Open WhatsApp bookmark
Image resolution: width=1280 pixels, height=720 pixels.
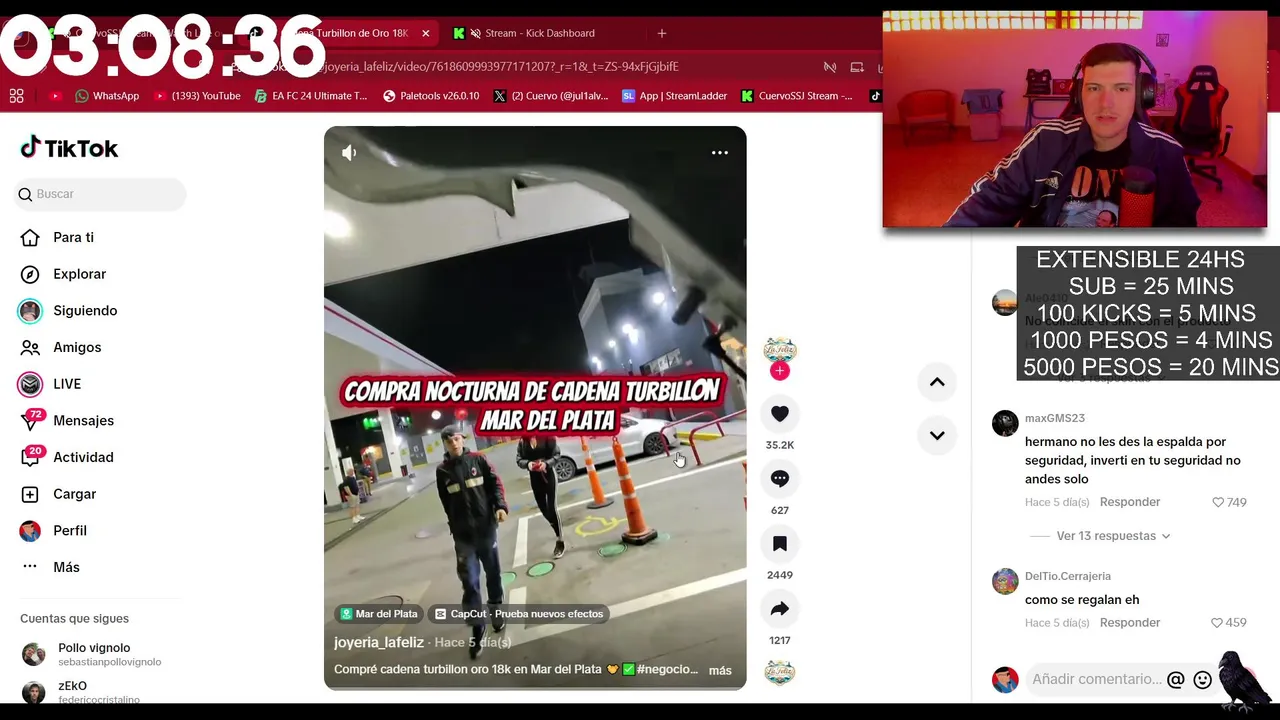click(107, 96)
